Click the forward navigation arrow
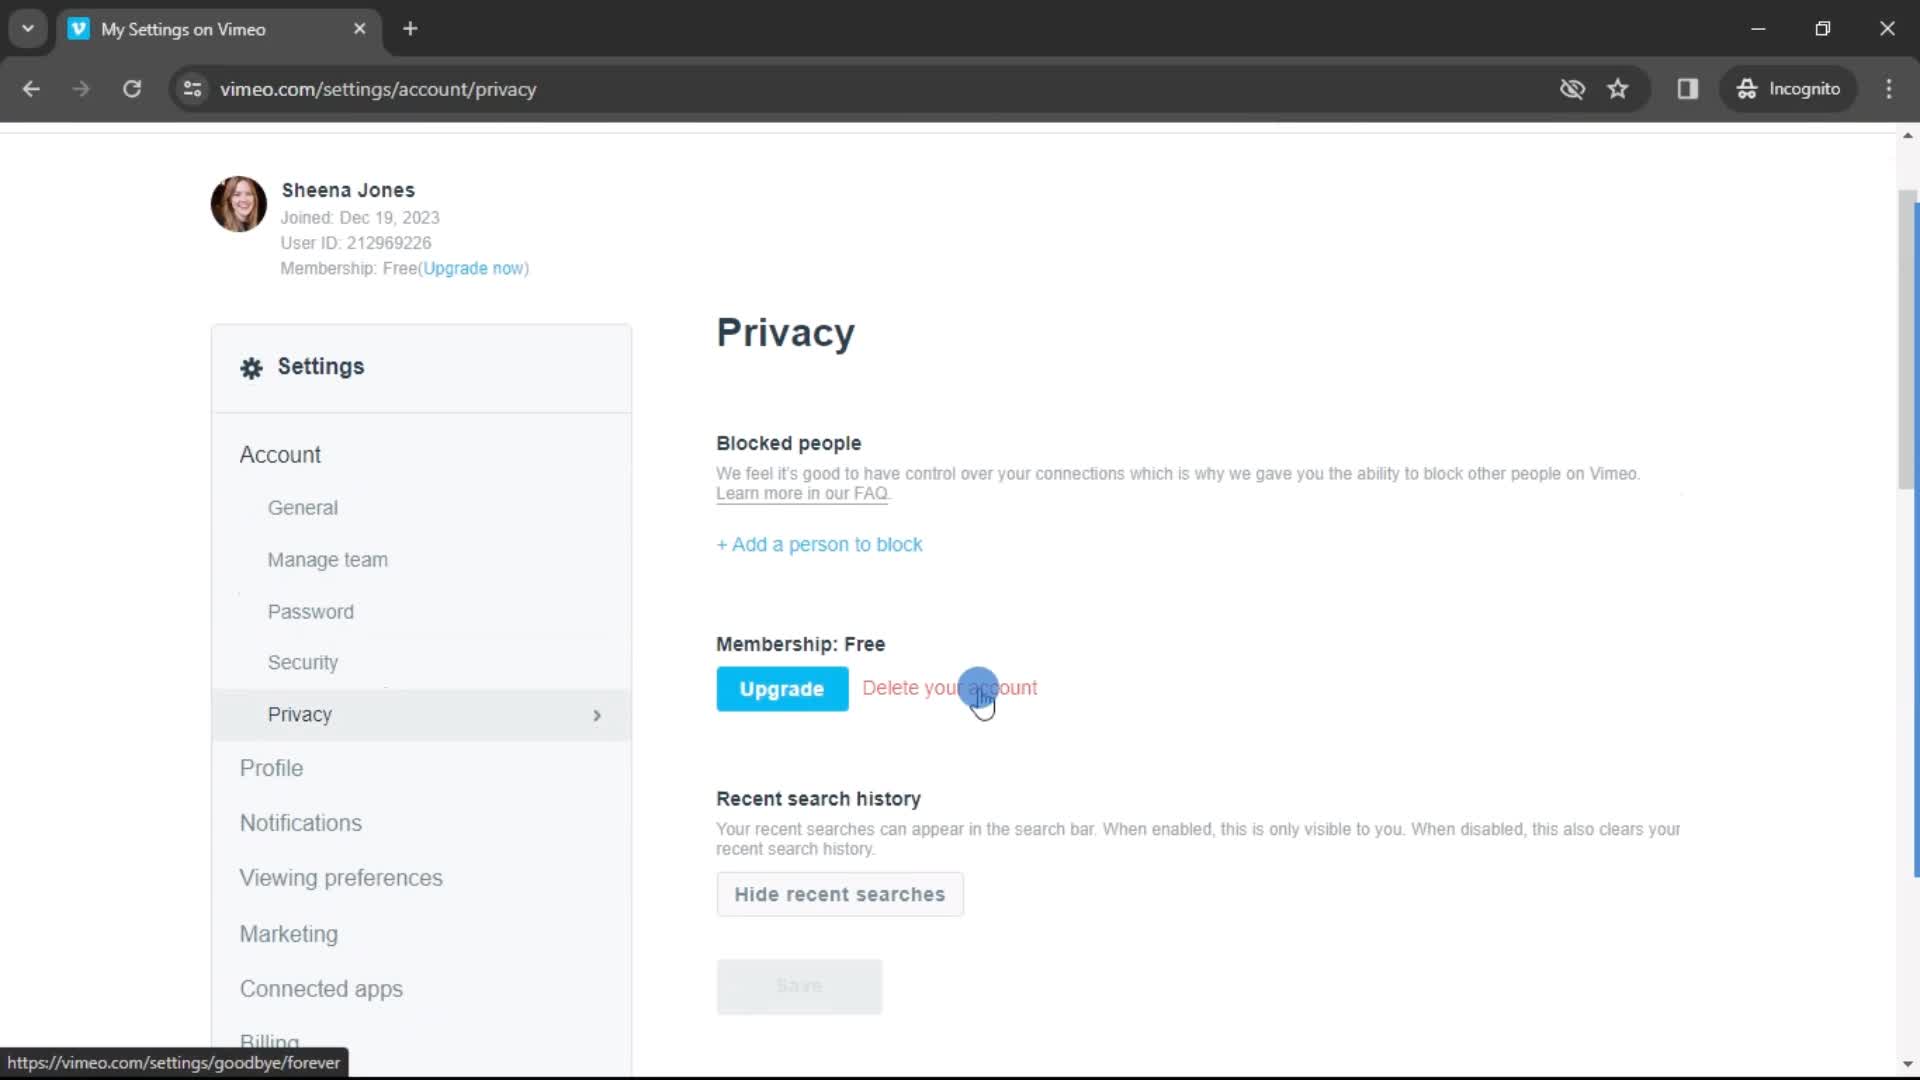This screenshot has width=1920, height=1080. [x=82, y=88]
